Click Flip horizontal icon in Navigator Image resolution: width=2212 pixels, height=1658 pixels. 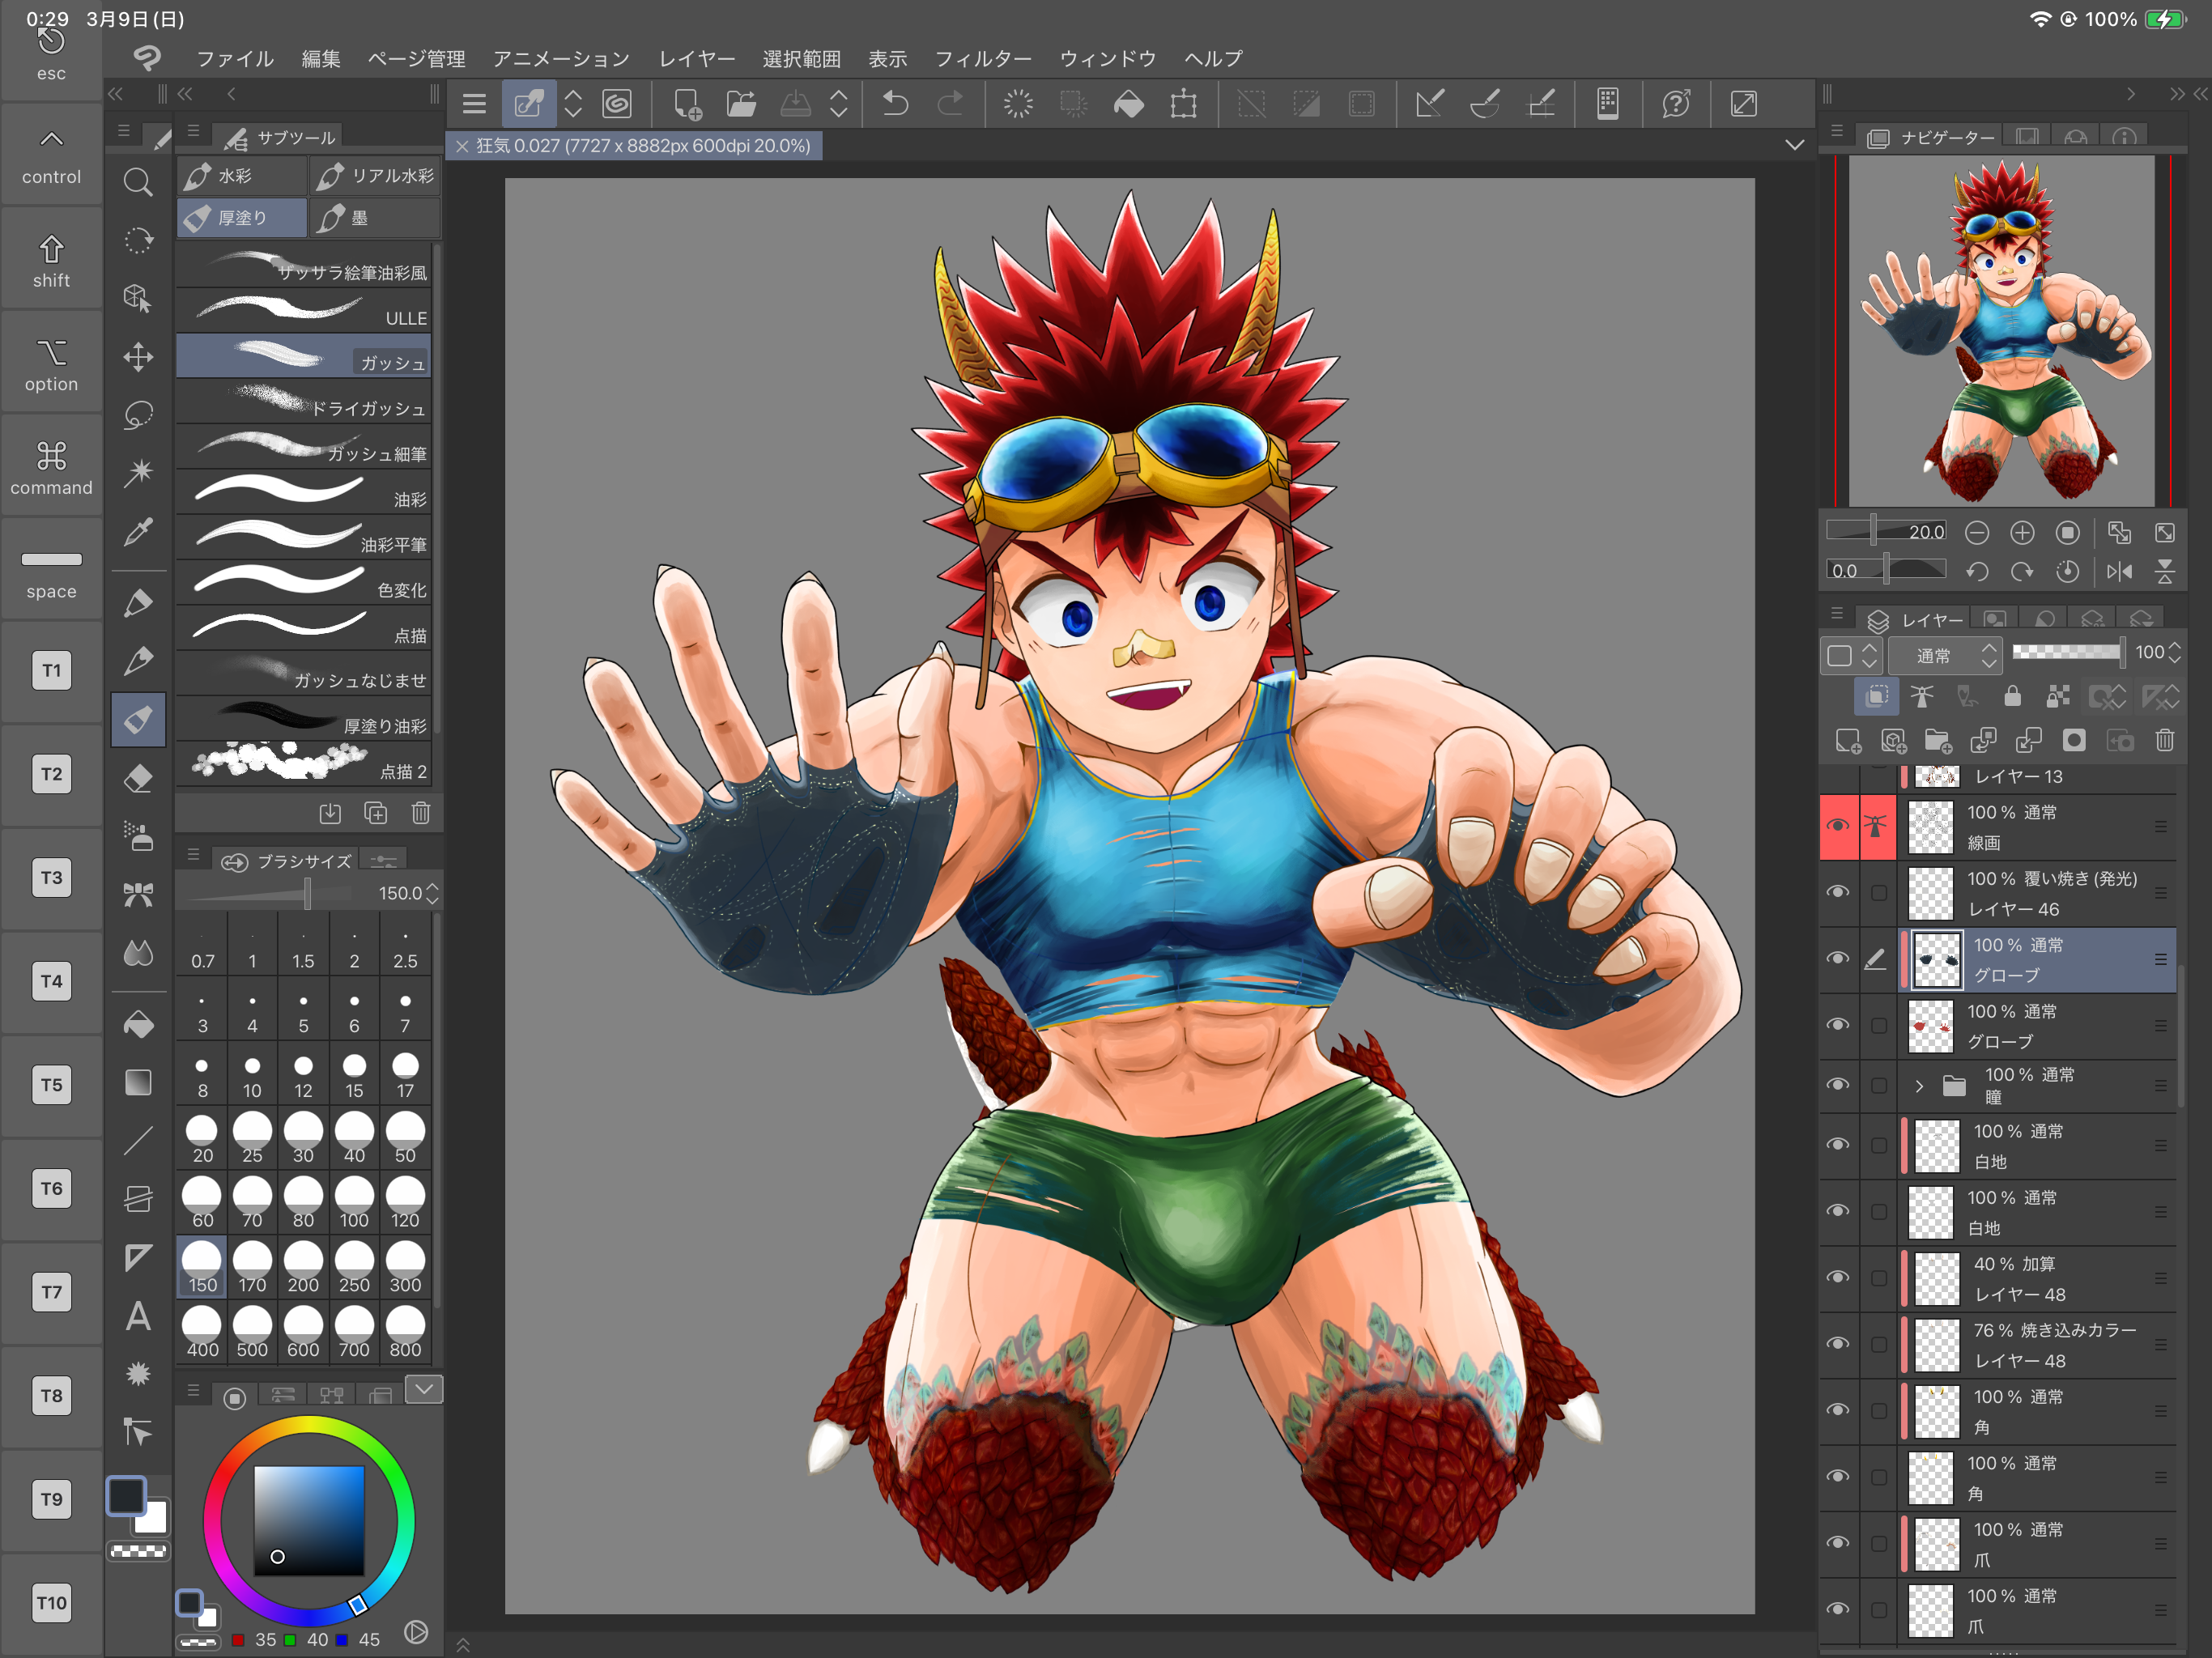pyautogui.click(x=2119, y=571)
